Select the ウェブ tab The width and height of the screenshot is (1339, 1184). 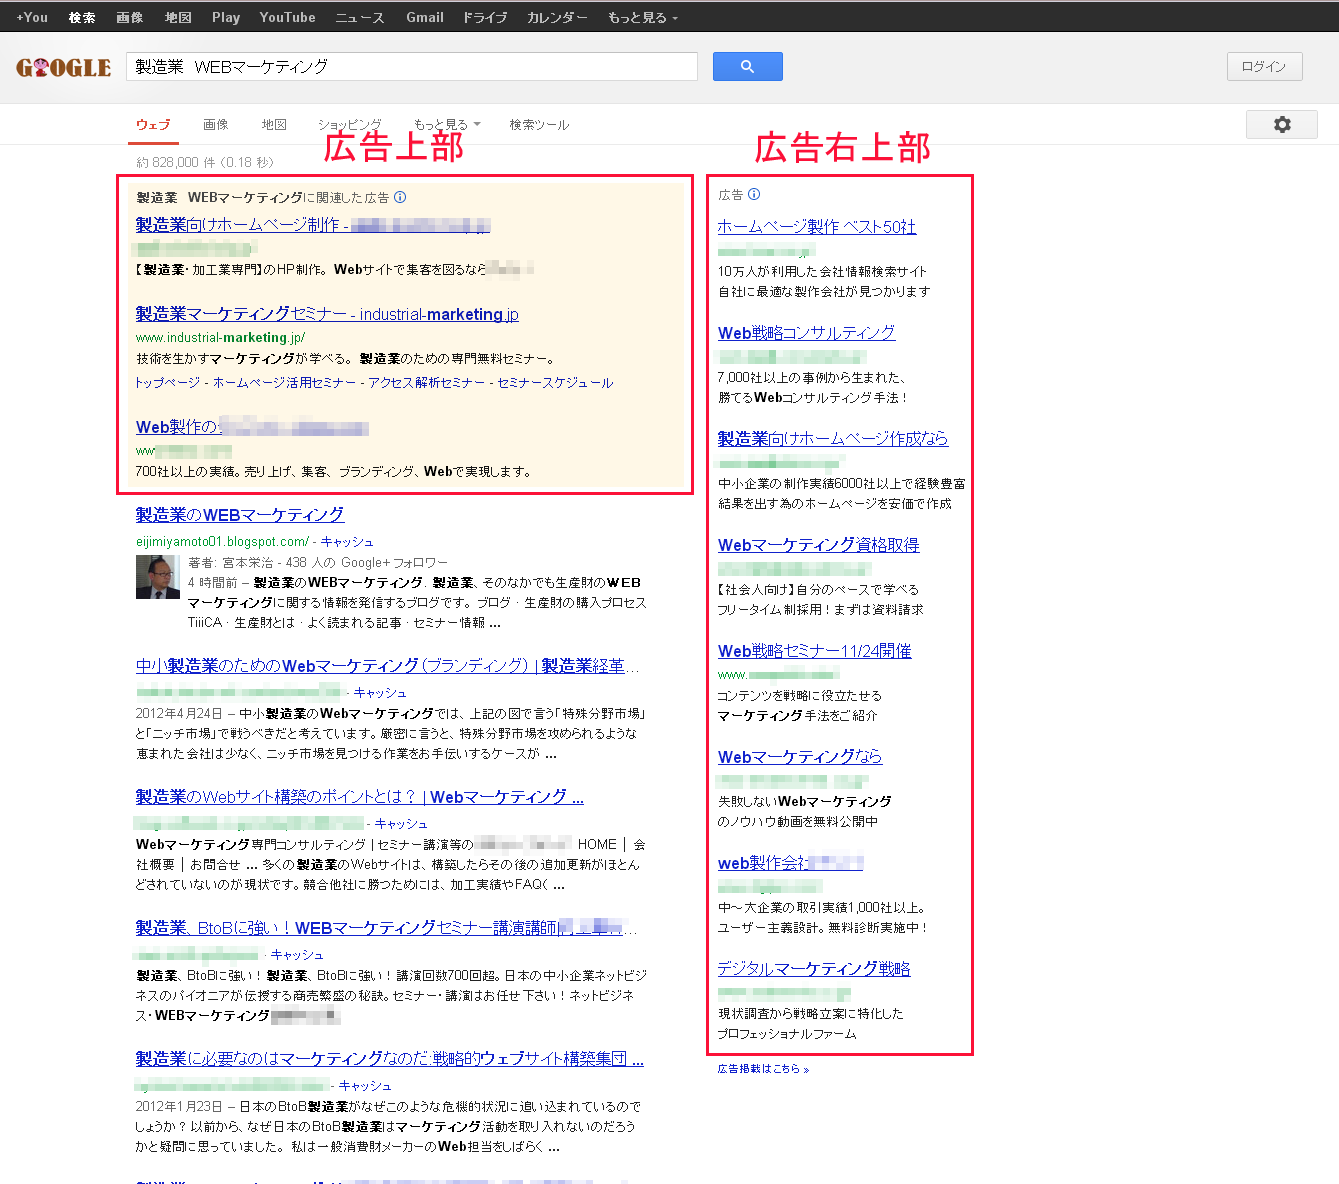(153, 124)
